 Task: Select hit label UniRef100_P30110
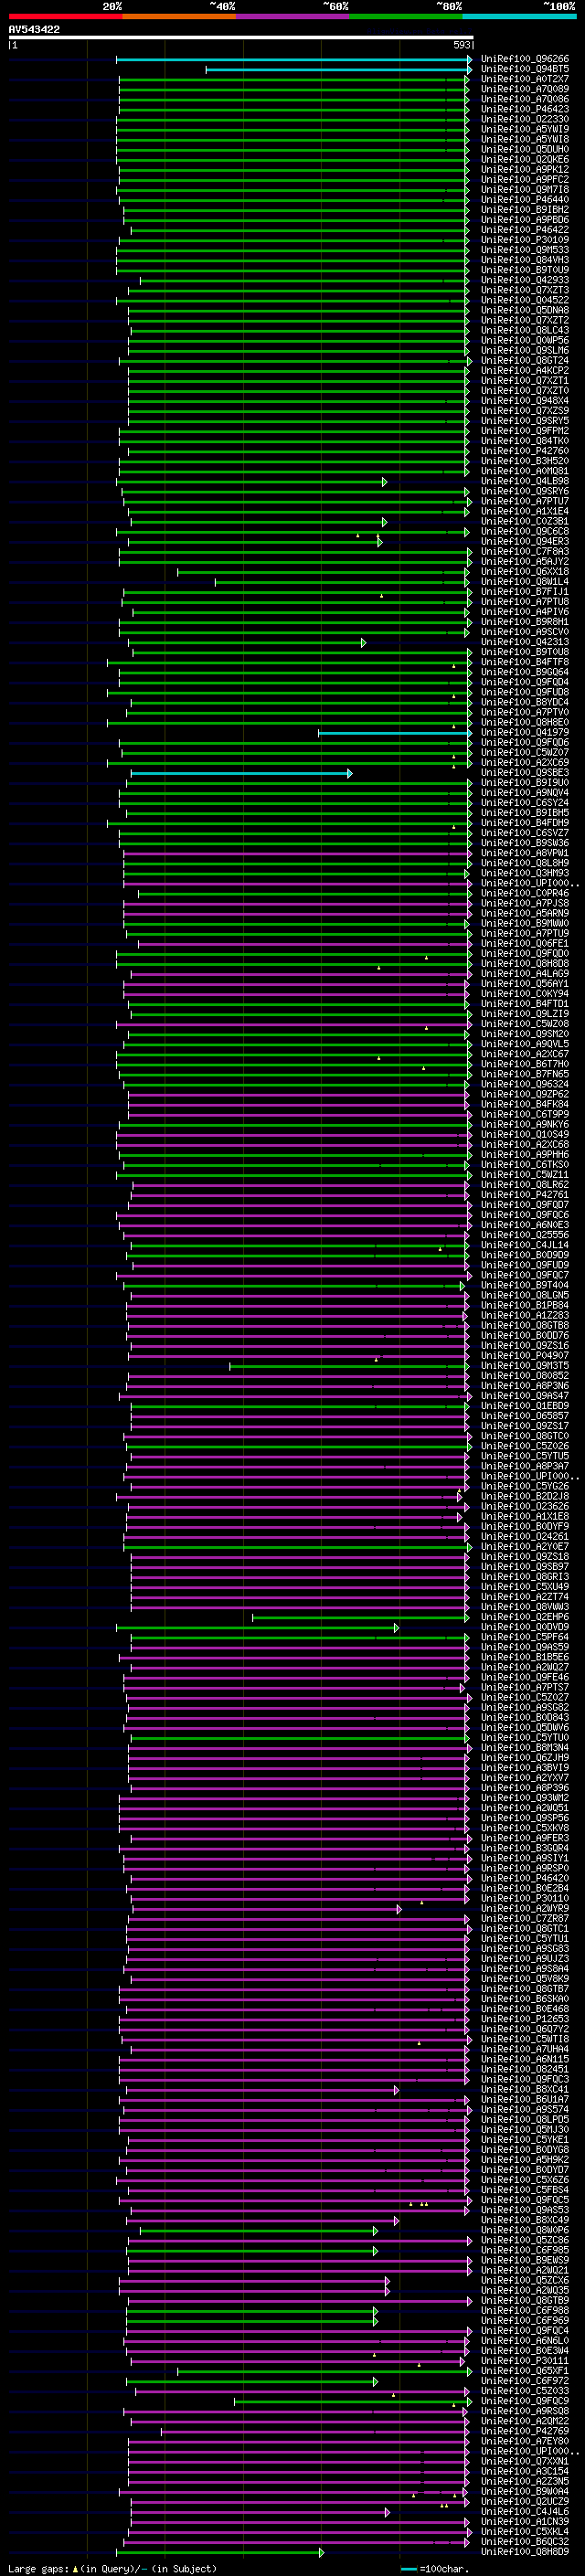[524, 1898]
